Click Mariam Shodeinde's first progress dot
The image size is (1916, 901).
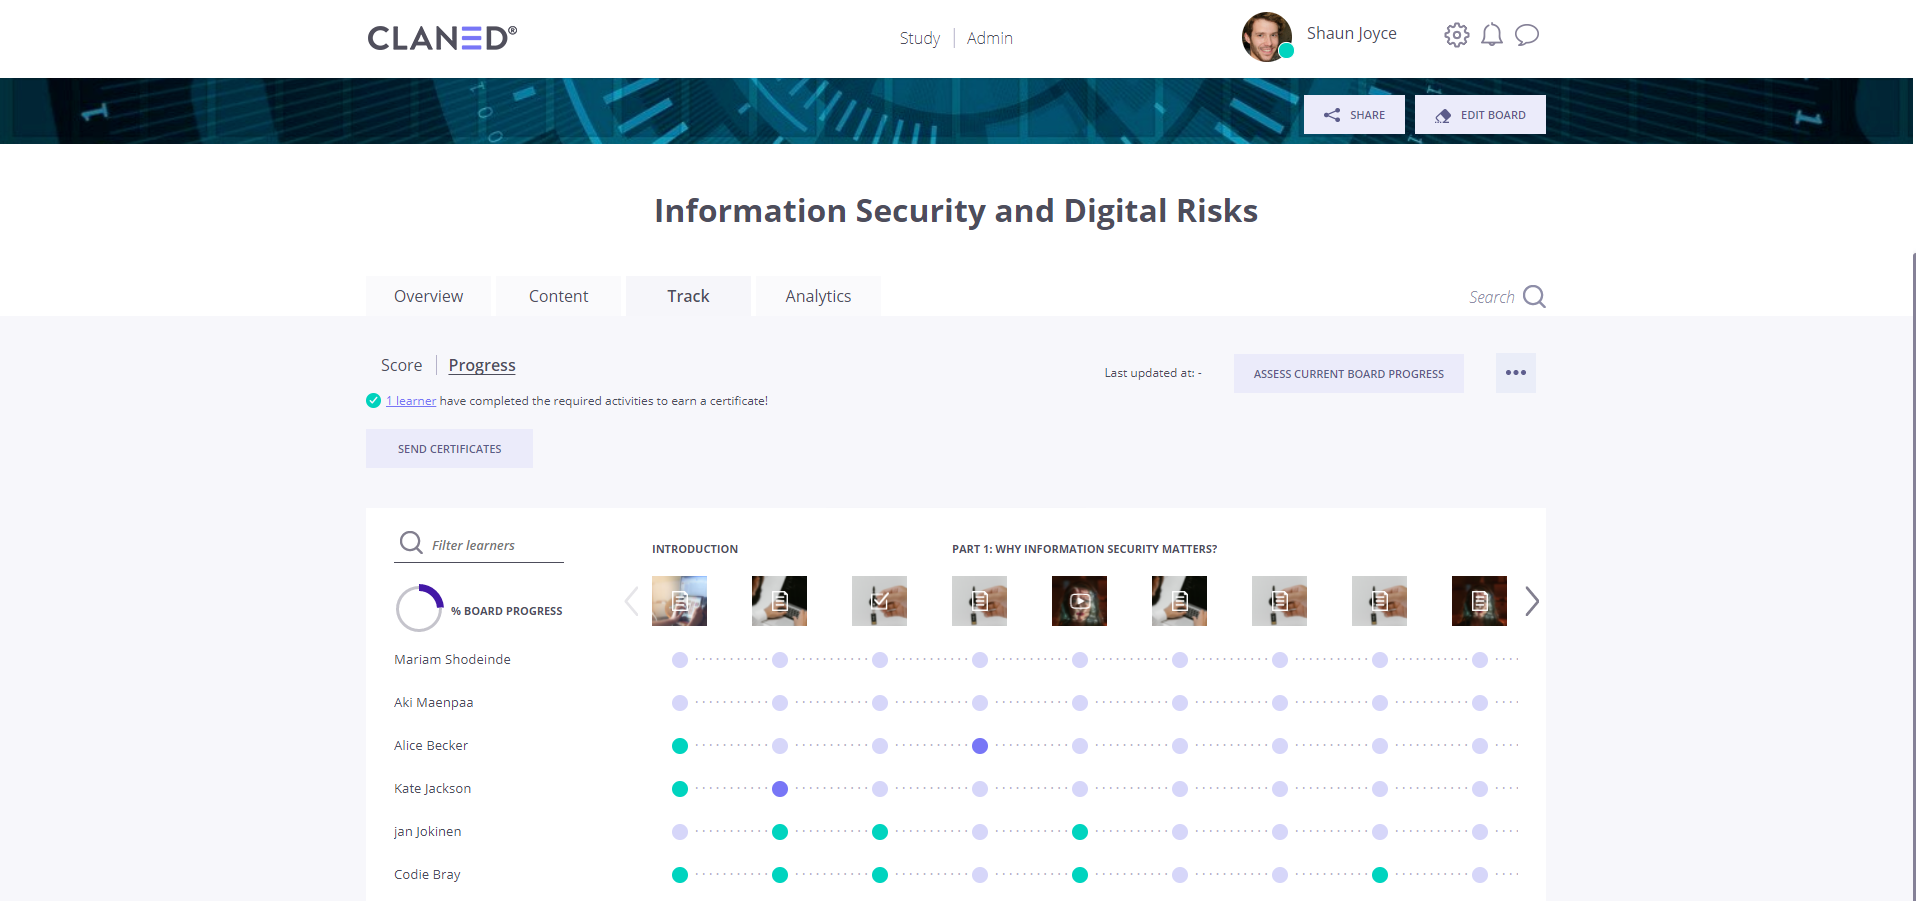coord(680,660)
